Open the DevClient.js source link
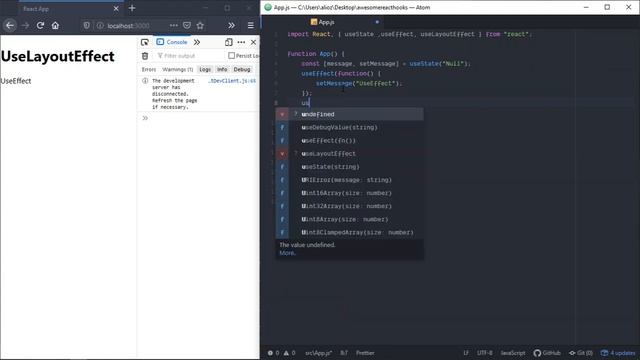This screenshot has width=640, height=360. pos(232,81)
